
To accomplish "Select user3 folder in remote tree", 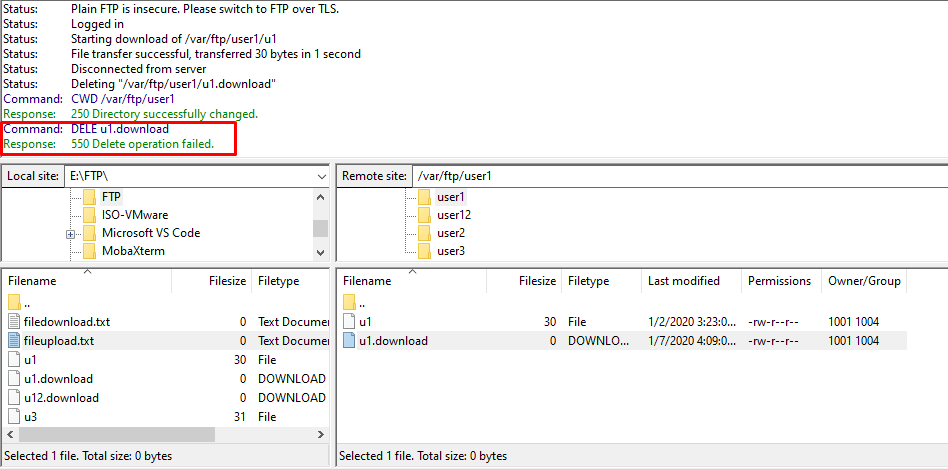I will (451, 250).
